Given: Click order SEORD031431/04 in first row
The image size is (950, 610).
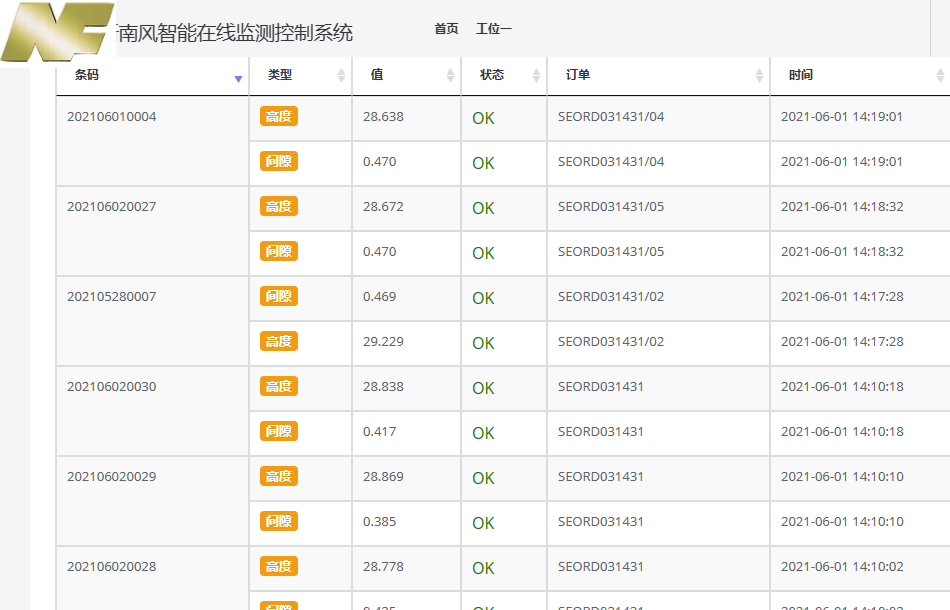Looking at the screenshot, I should tap(611, 117).
